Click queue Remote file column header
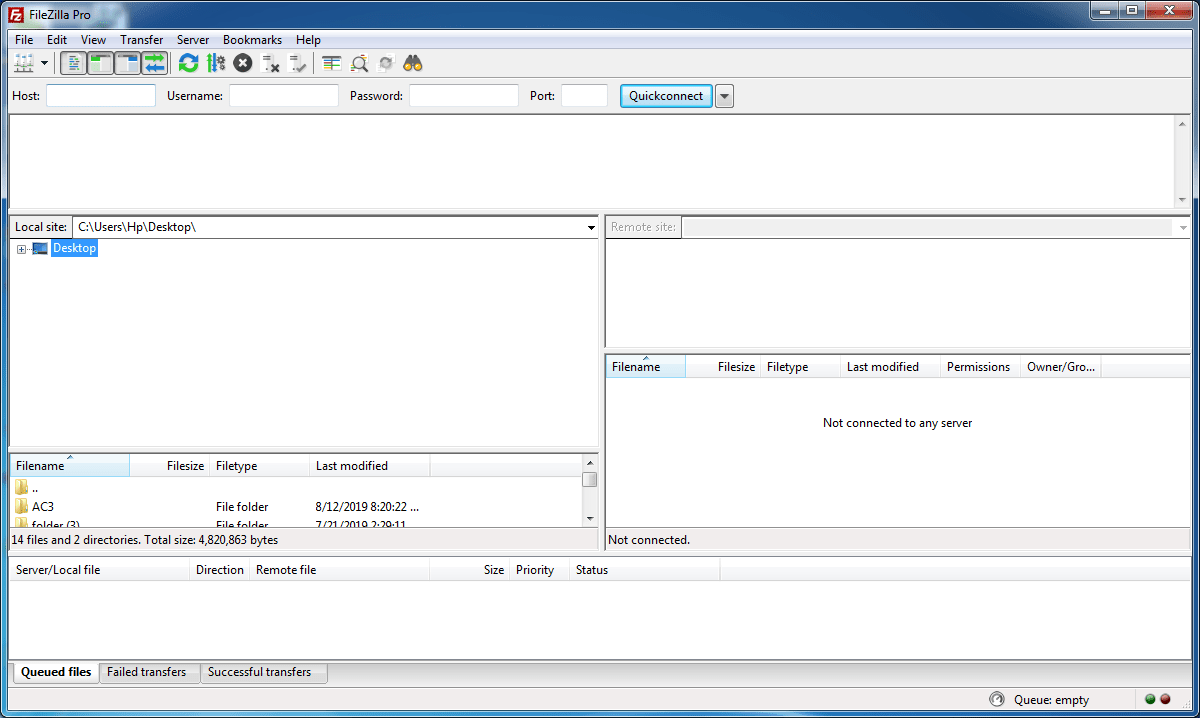The width and height of the screenshot is (1200, 718). [339, 570]
